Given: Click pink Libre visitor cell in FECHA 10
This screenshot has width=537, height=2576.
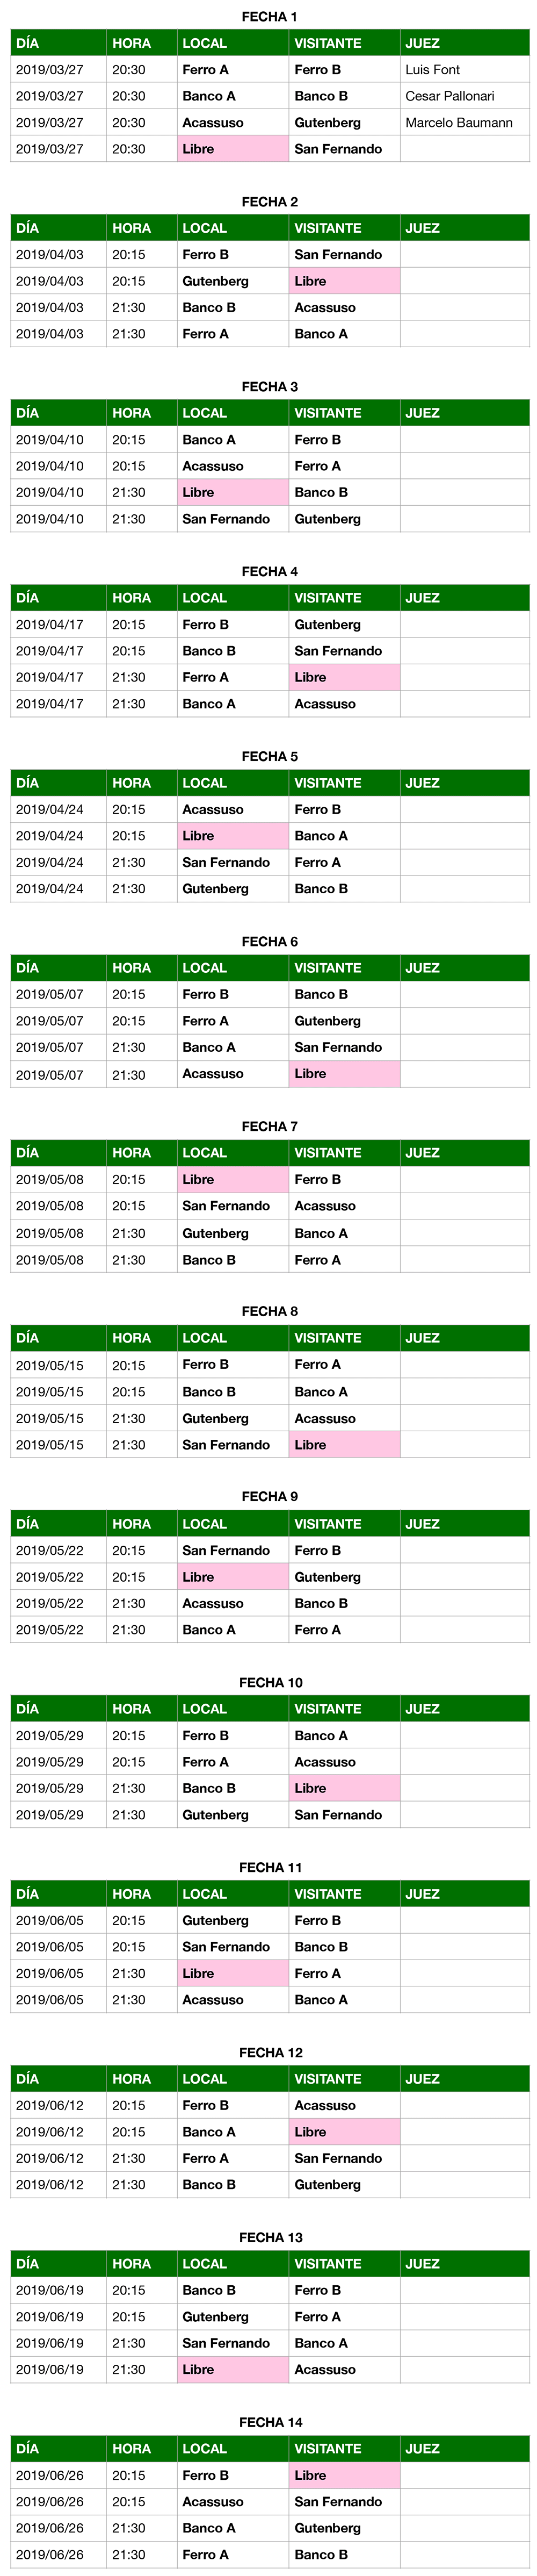Looking at the screenshot, I should (344, 1788).
